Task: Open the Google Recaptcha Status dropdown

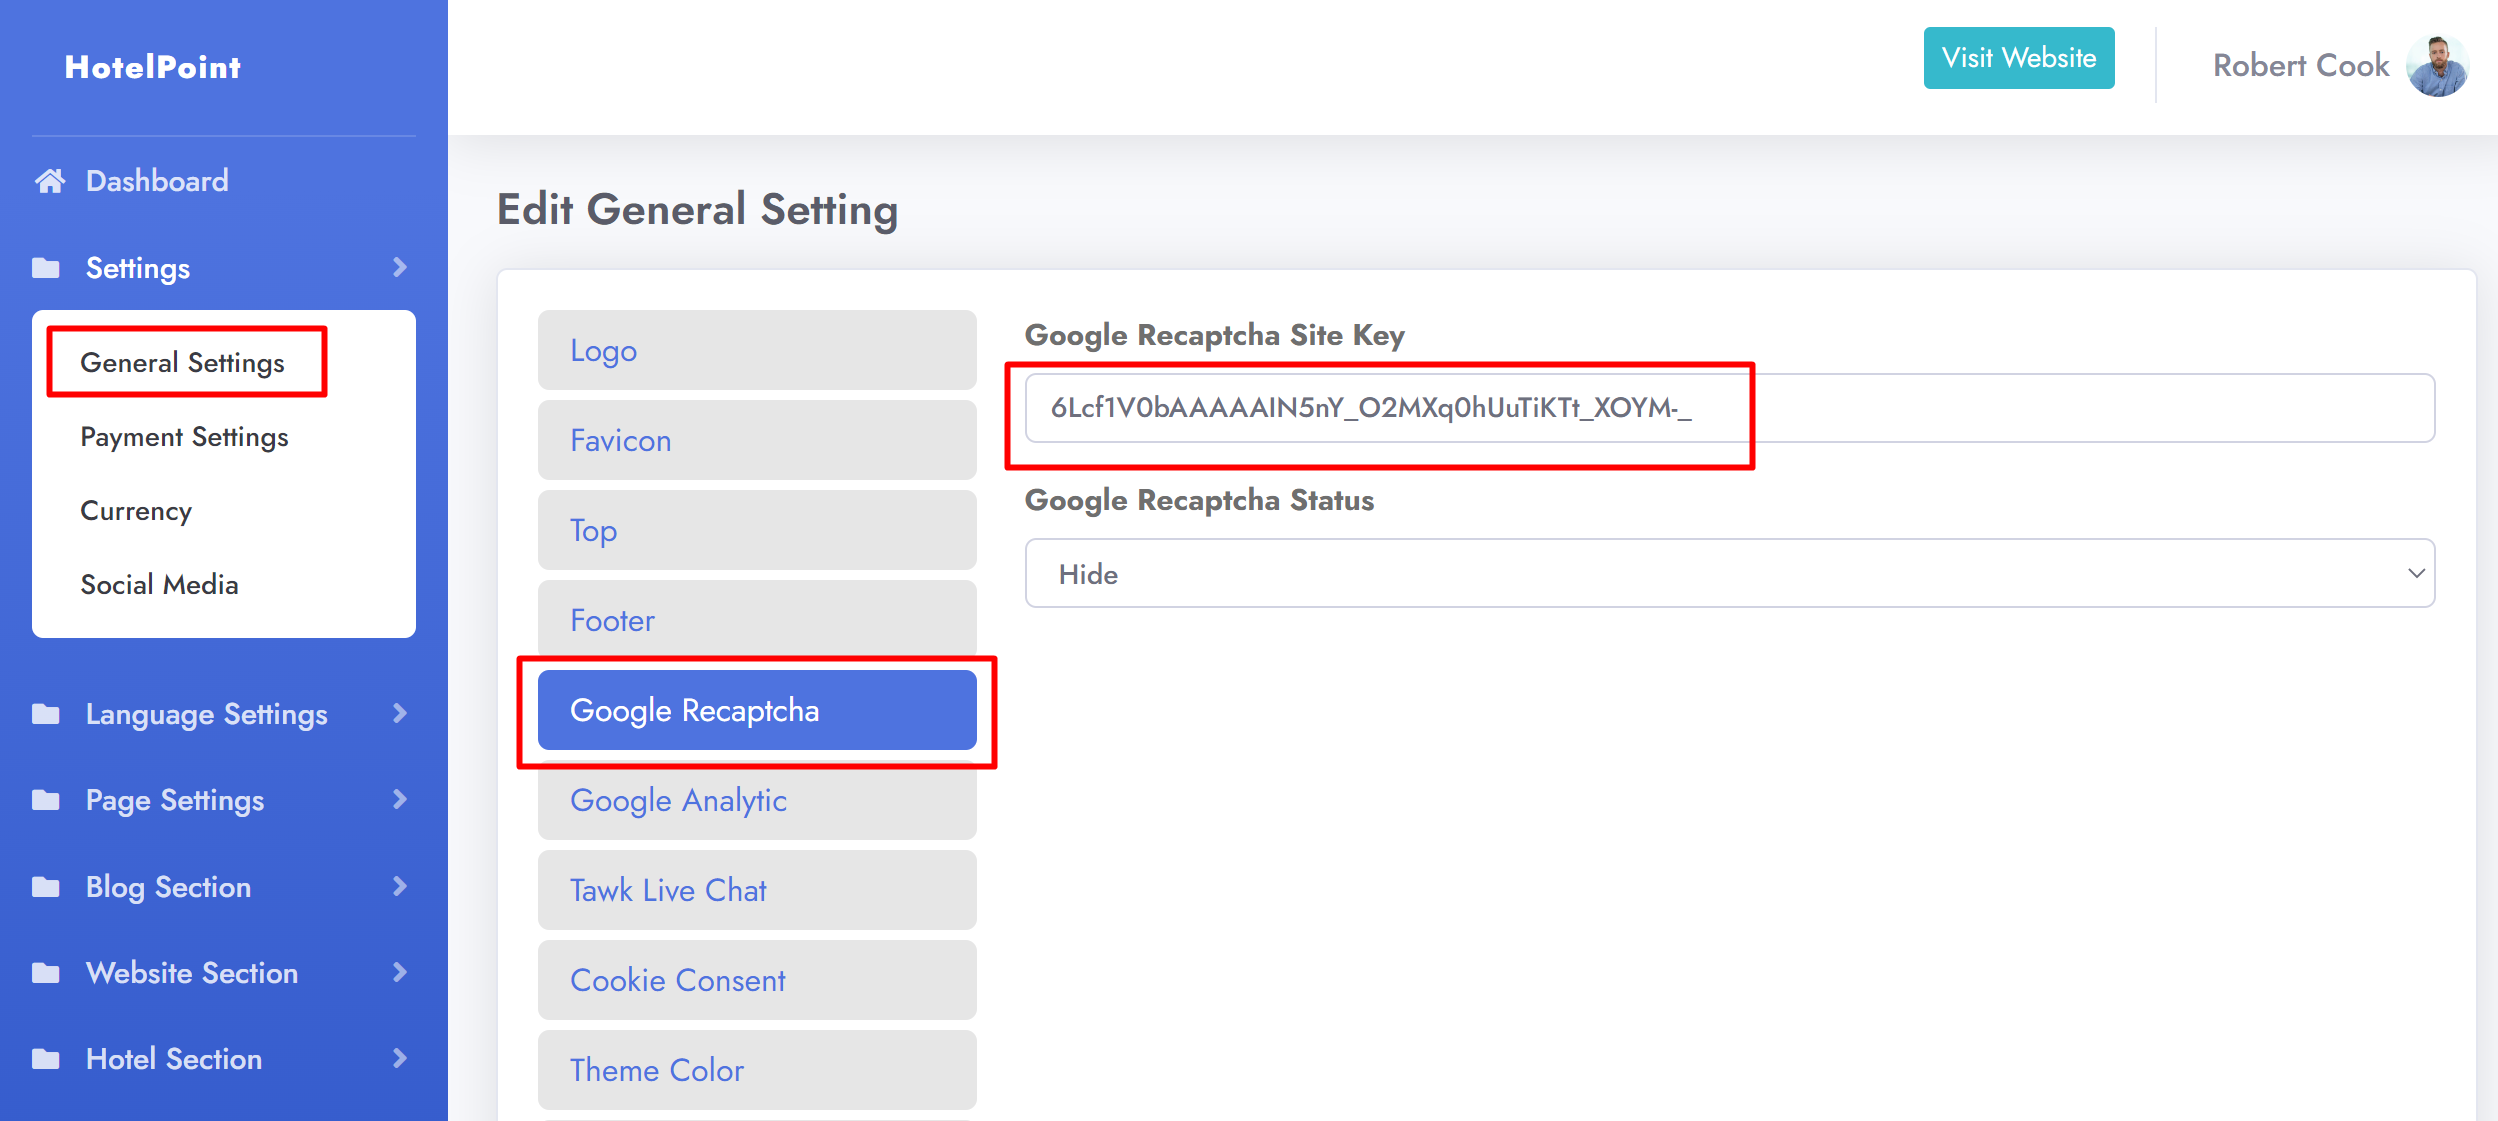Action: pos(1730,573)
